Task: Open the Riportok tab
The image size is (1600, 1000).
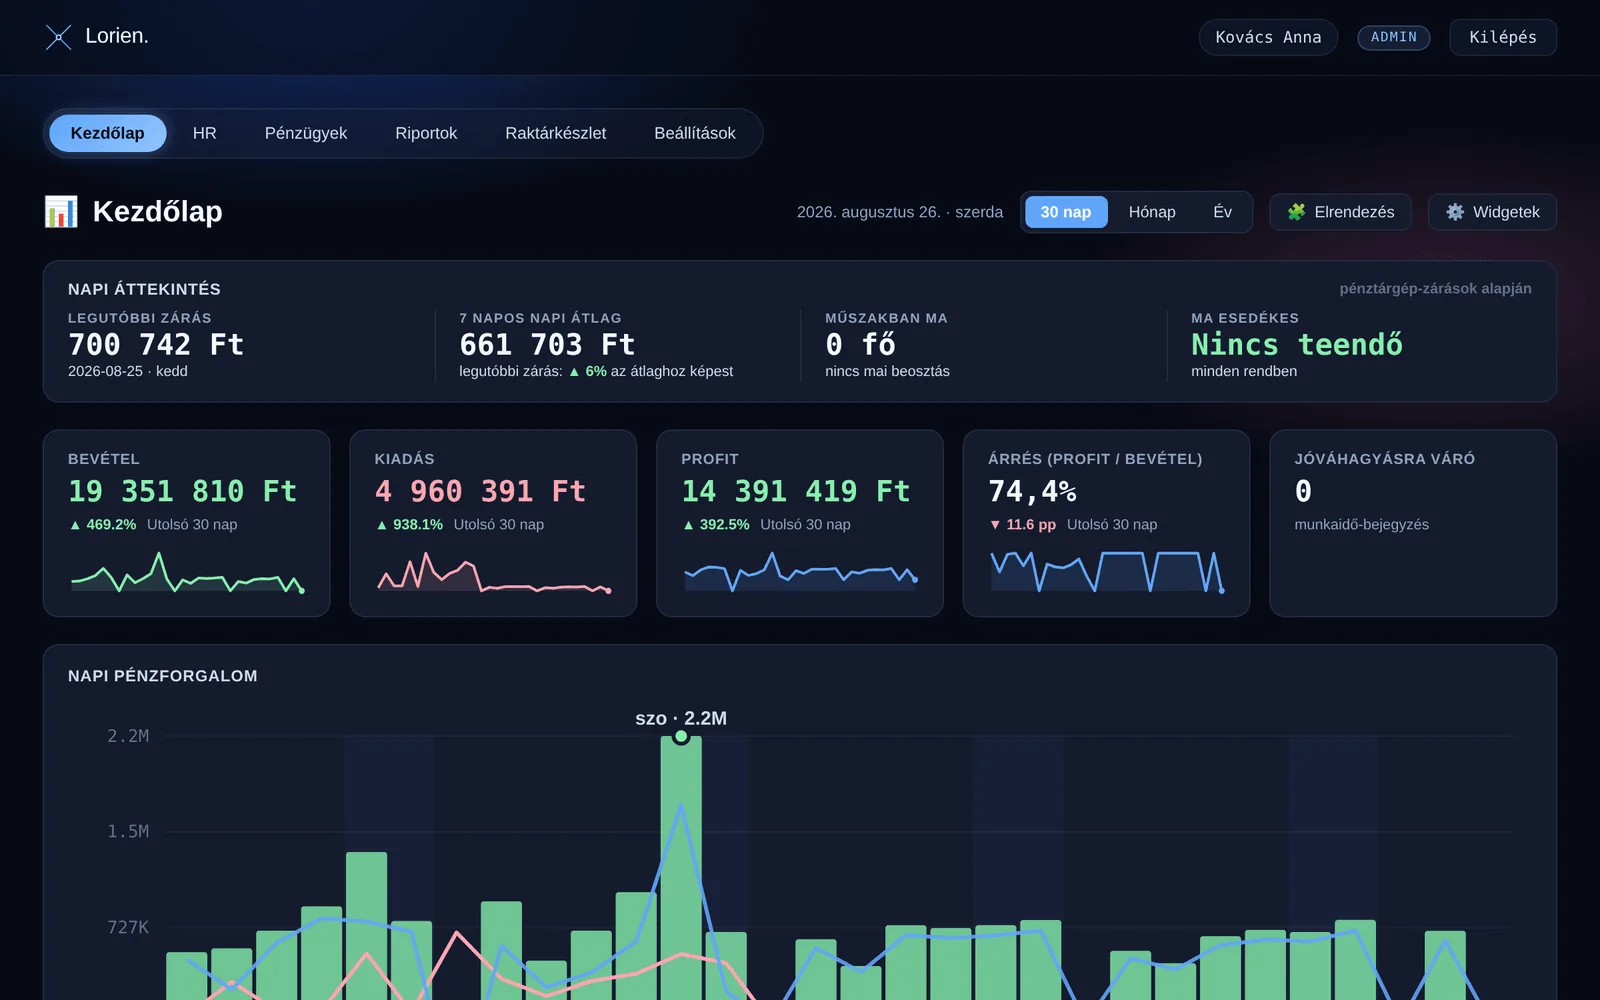Action: click(x=426, y=133)
